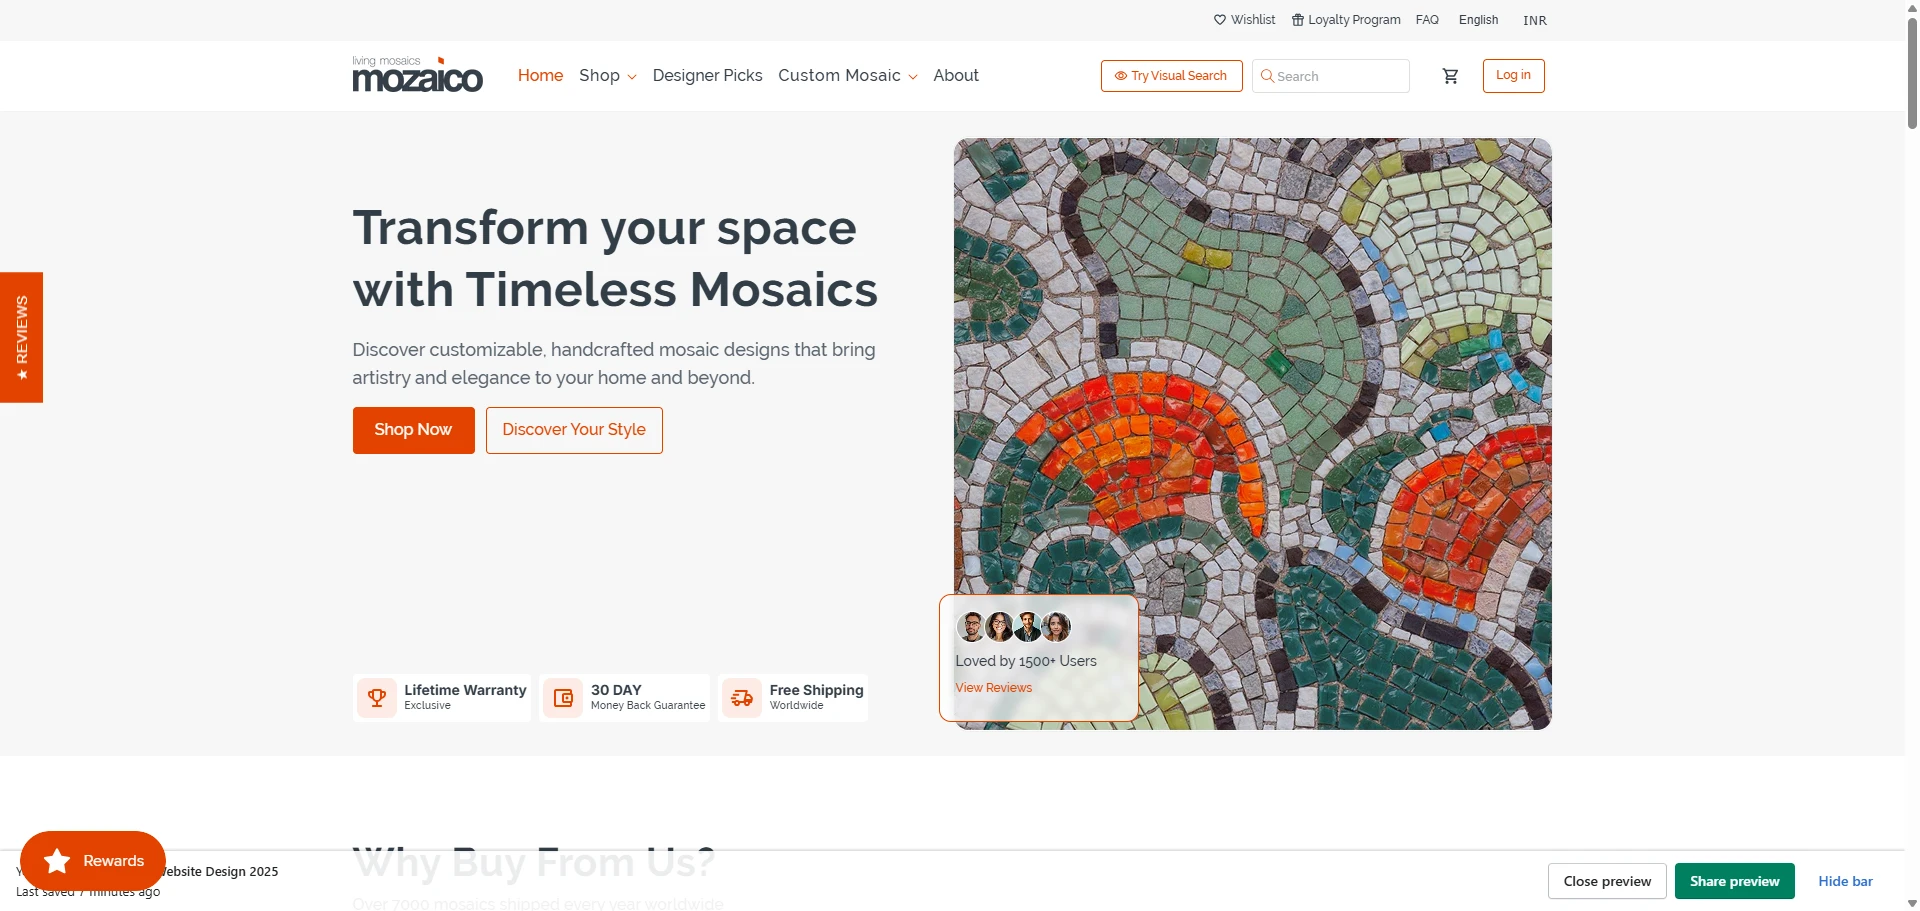Open the INR currency selector
The height and width of the screenshot is (911, 1920).
click(1534, 20)
